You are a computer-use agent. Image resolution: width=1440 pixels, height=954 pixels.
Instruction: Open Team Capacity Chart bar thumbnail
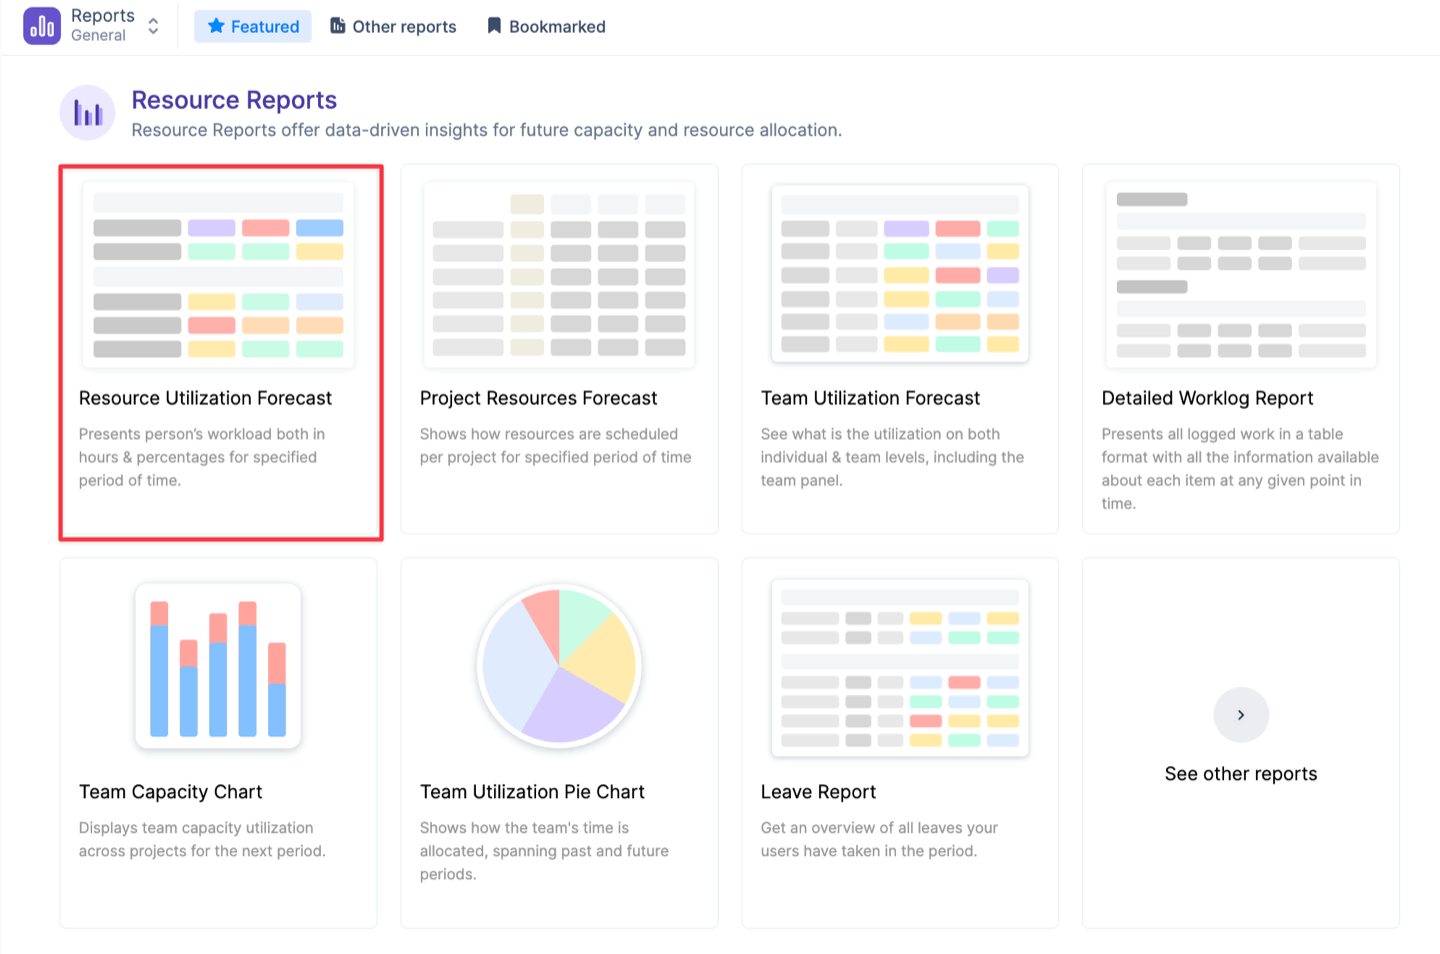(218, 666)
